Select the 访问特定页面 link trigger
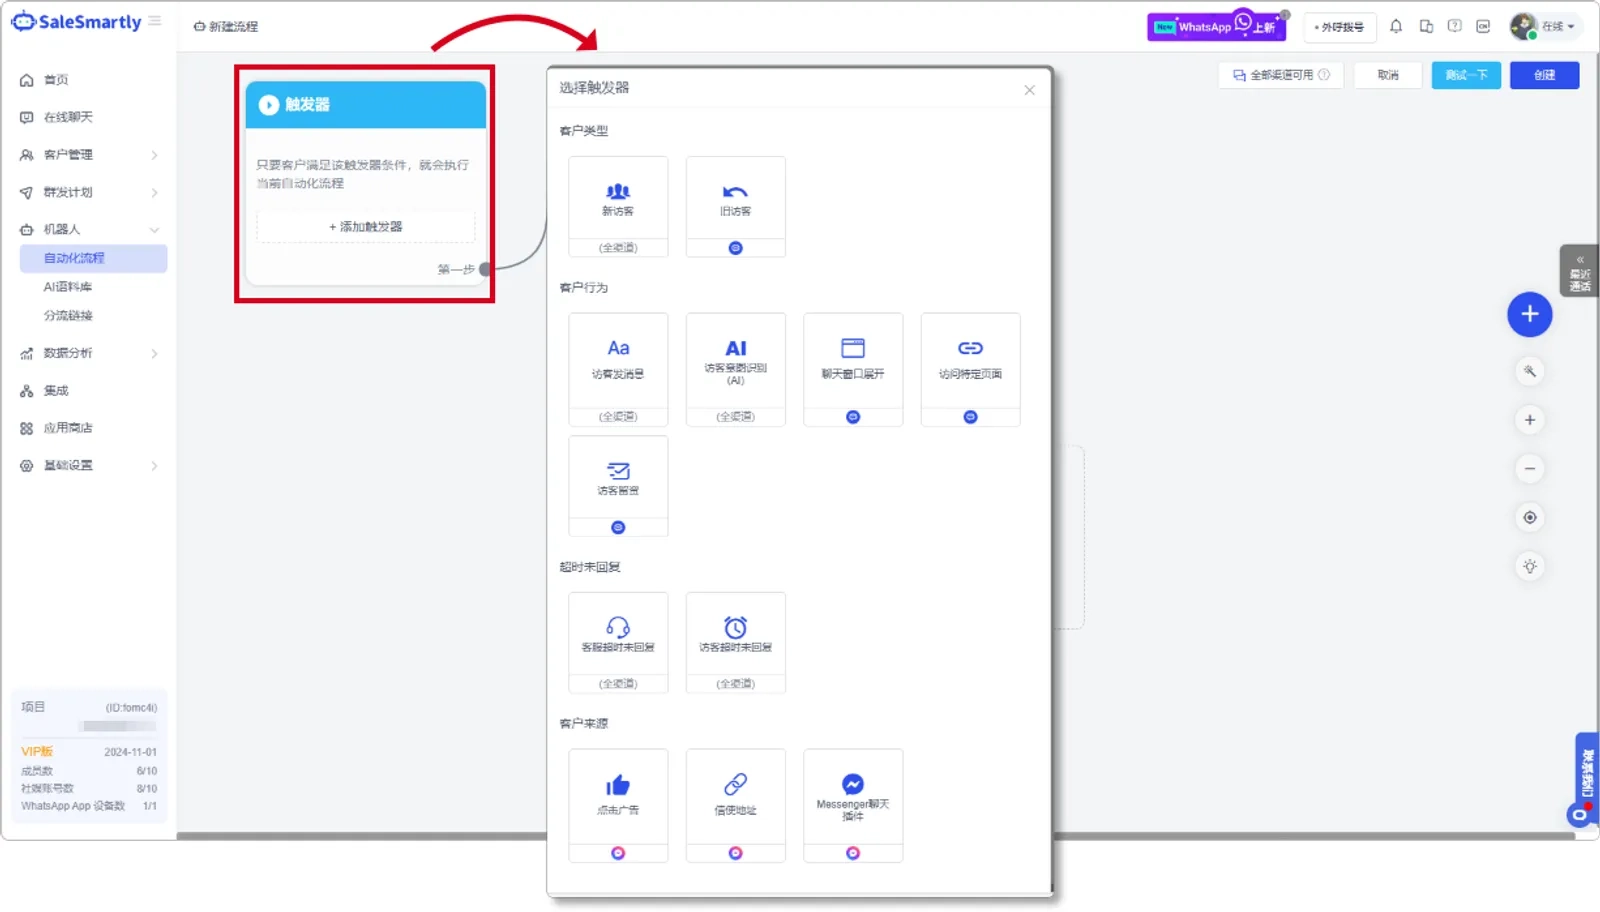The height and width of the screenshot is (912, 1600). coord(970,369)
